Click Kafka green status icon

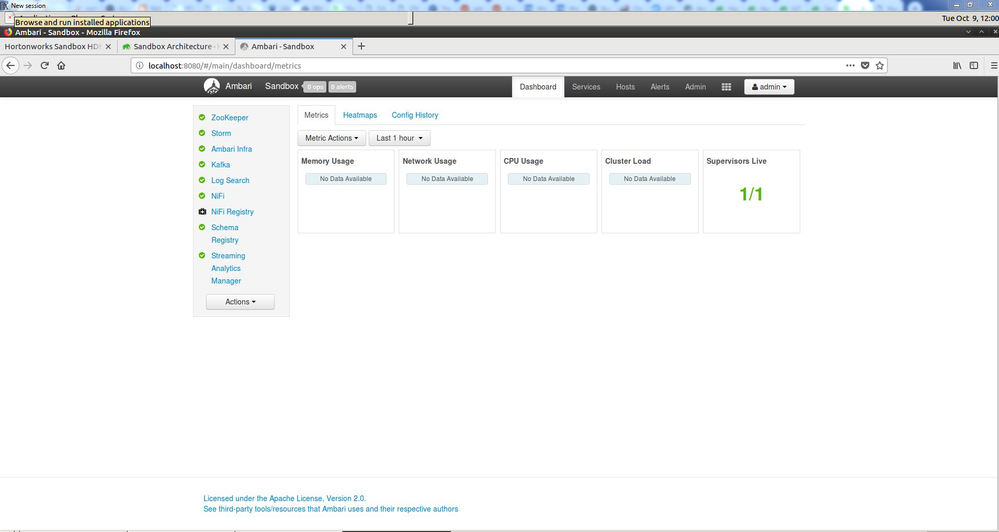coord(202,164)
